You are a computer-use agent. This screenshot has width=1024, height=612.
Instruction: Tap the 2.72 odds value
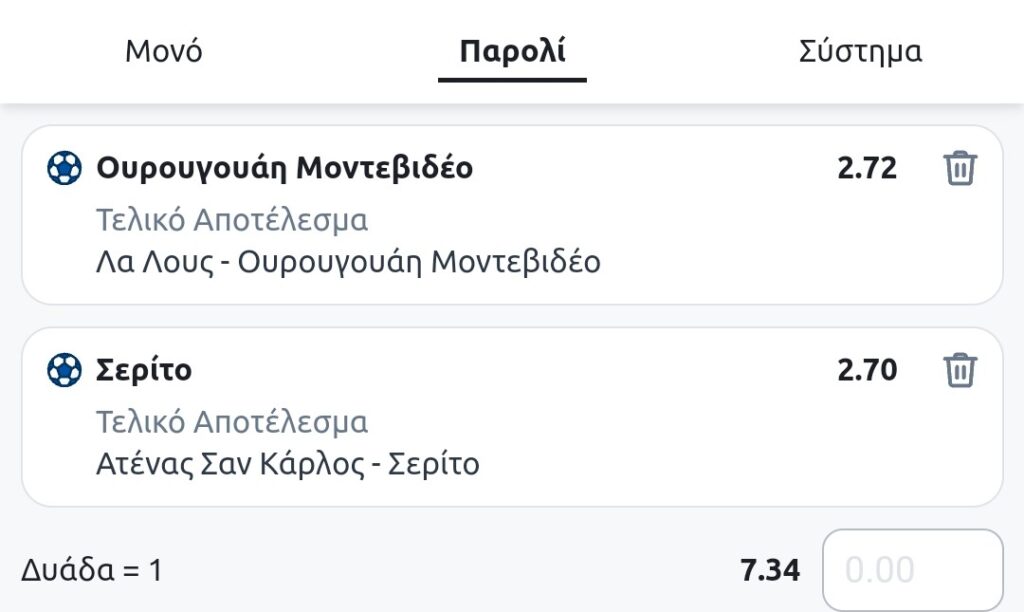click(867, 169)
